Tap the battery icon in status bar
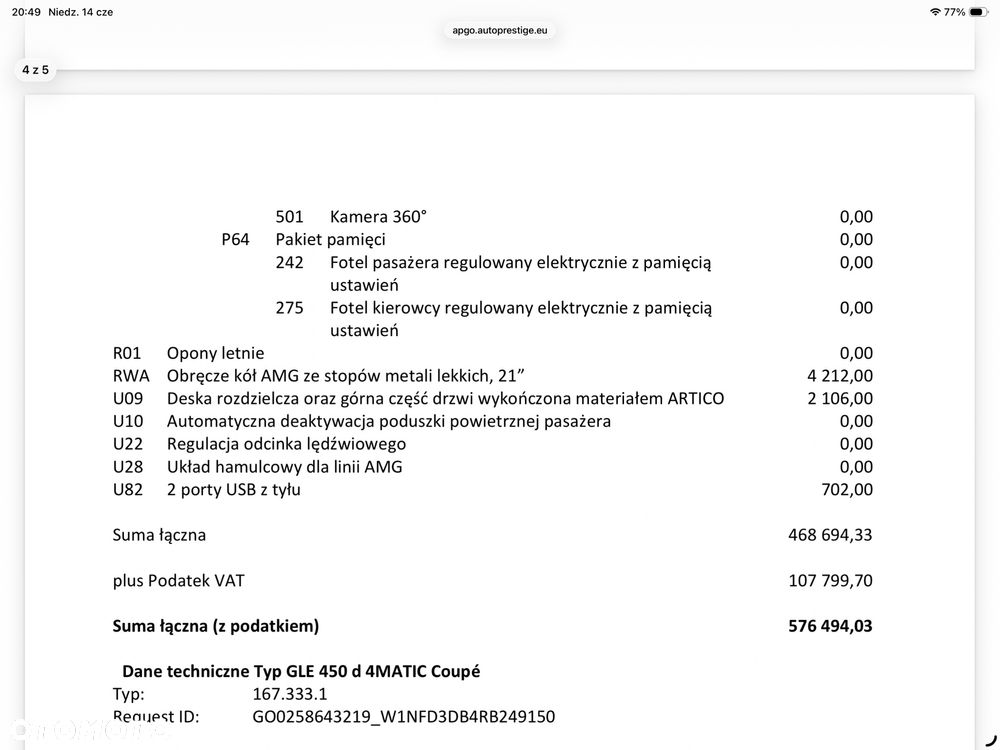Image resolution: width=1000 pixels, height=750 pixels. tap(978, 12)
